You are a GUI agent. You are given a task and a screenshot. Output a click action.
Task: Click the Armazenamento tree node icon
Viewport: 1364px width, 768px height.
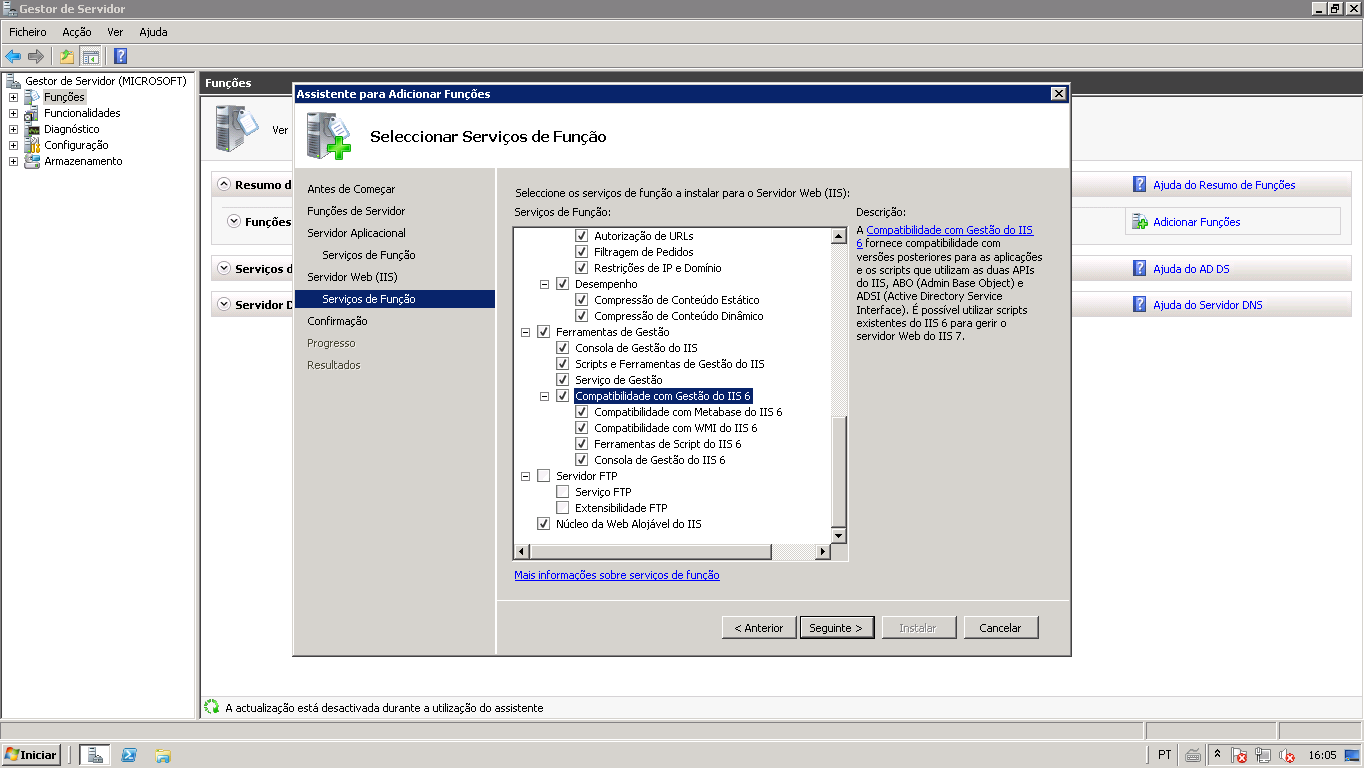tap(32, 161)
